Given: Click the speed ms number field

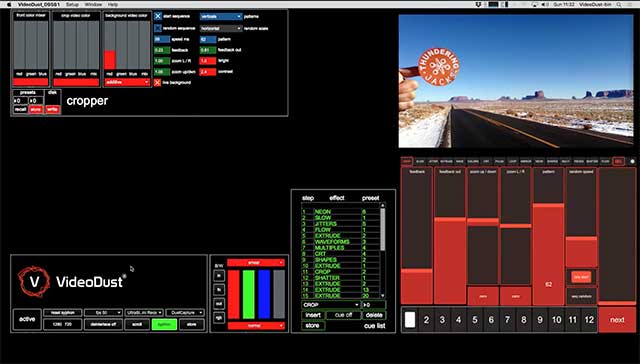Looking at the screenshot, I should (162, 40).
